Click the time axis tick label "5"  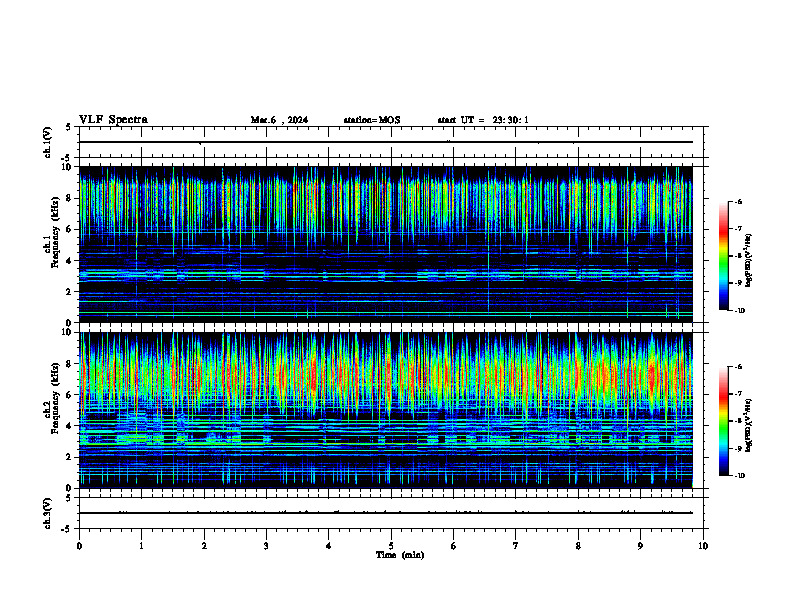pyautogui.click(x=391, y=546)
